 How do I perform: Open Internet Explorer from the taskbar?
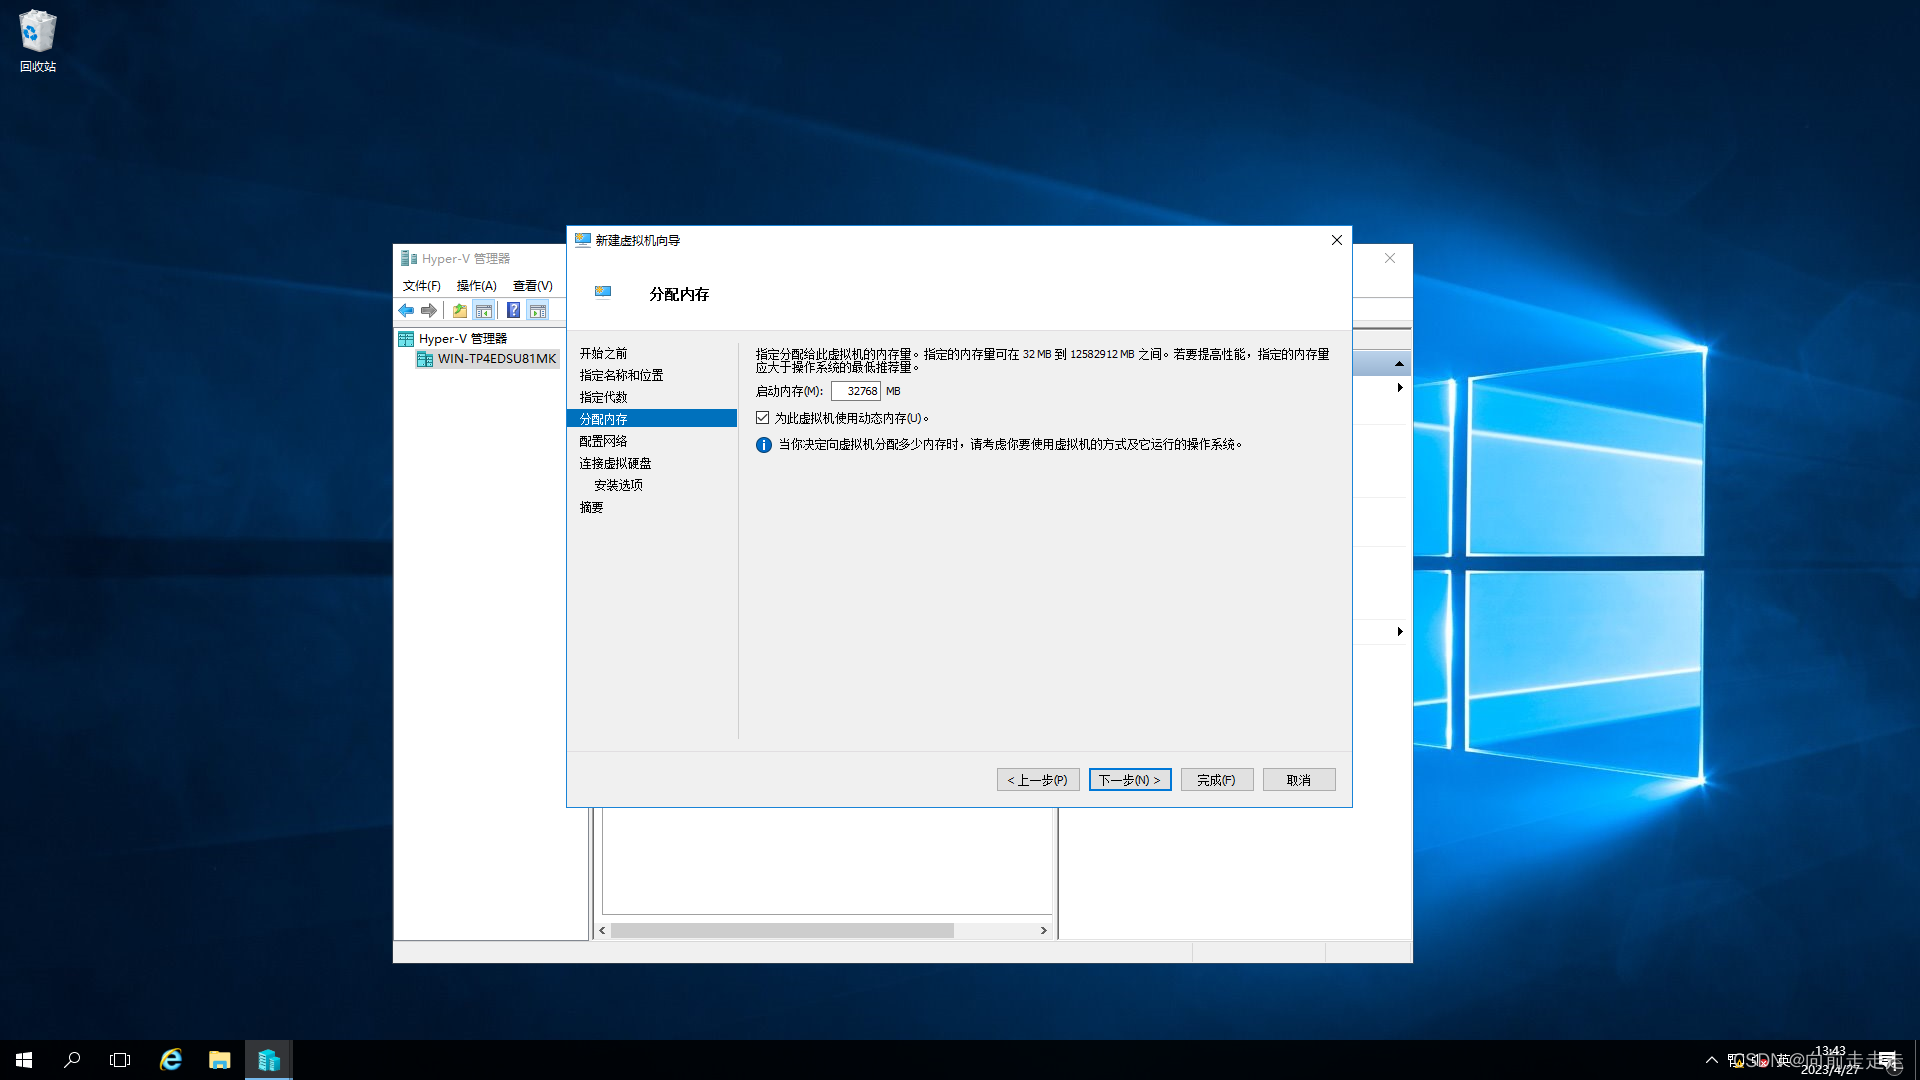click(x=170, y=1059)
